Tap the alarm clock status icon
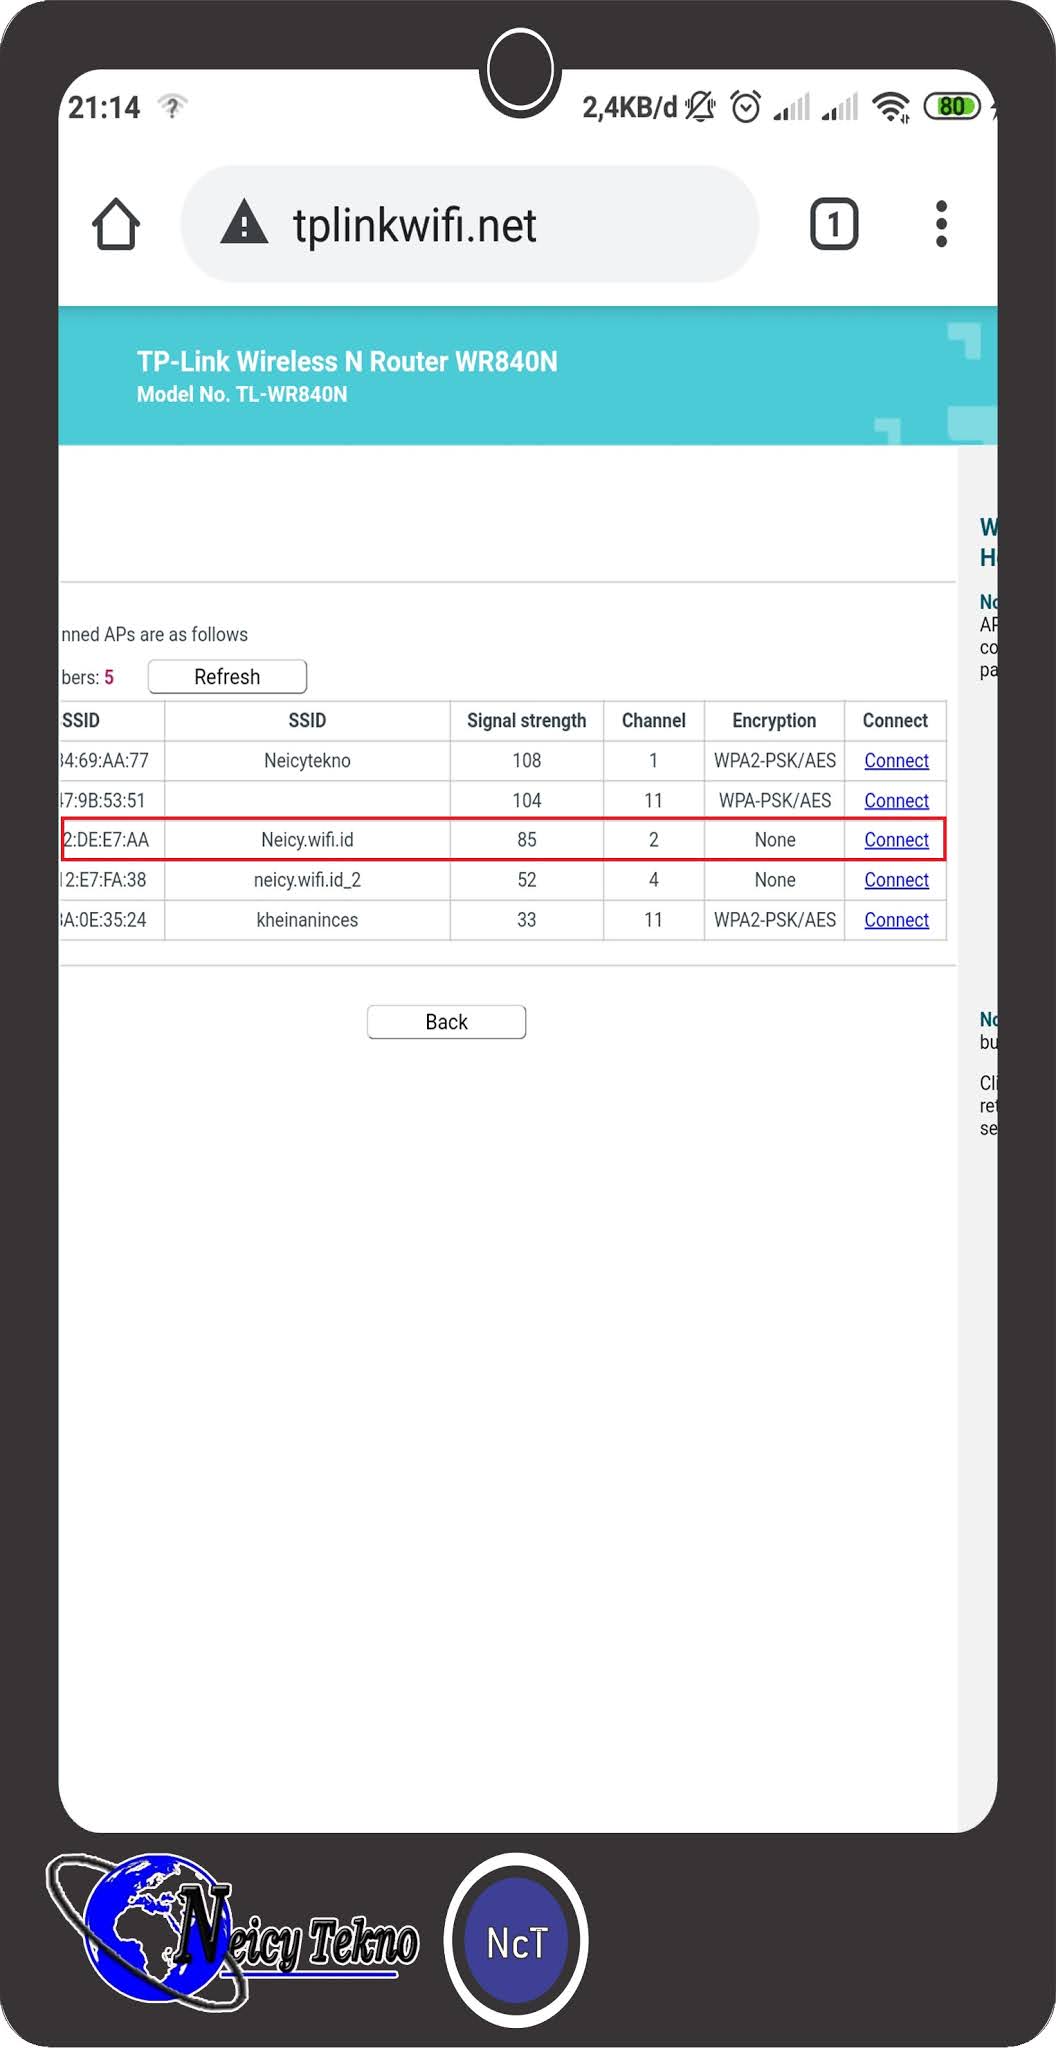The image size is (1056, 2048). click(x=746, y=106)
